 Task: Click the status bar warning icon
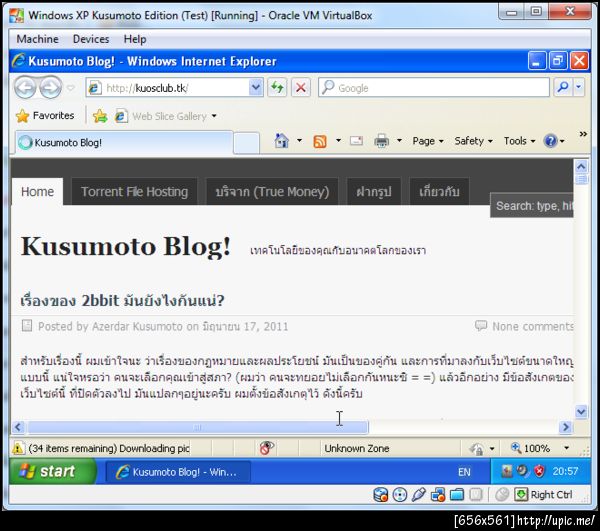[x=18, y=448]
